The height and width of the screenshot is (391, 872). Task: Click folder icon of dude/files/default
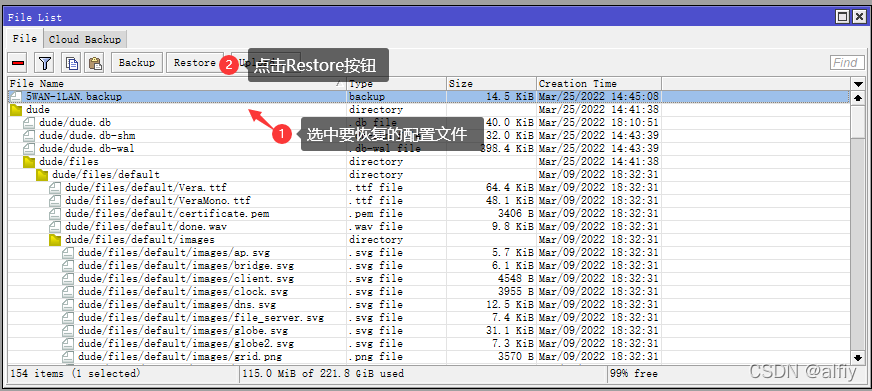tap(42, 175)
